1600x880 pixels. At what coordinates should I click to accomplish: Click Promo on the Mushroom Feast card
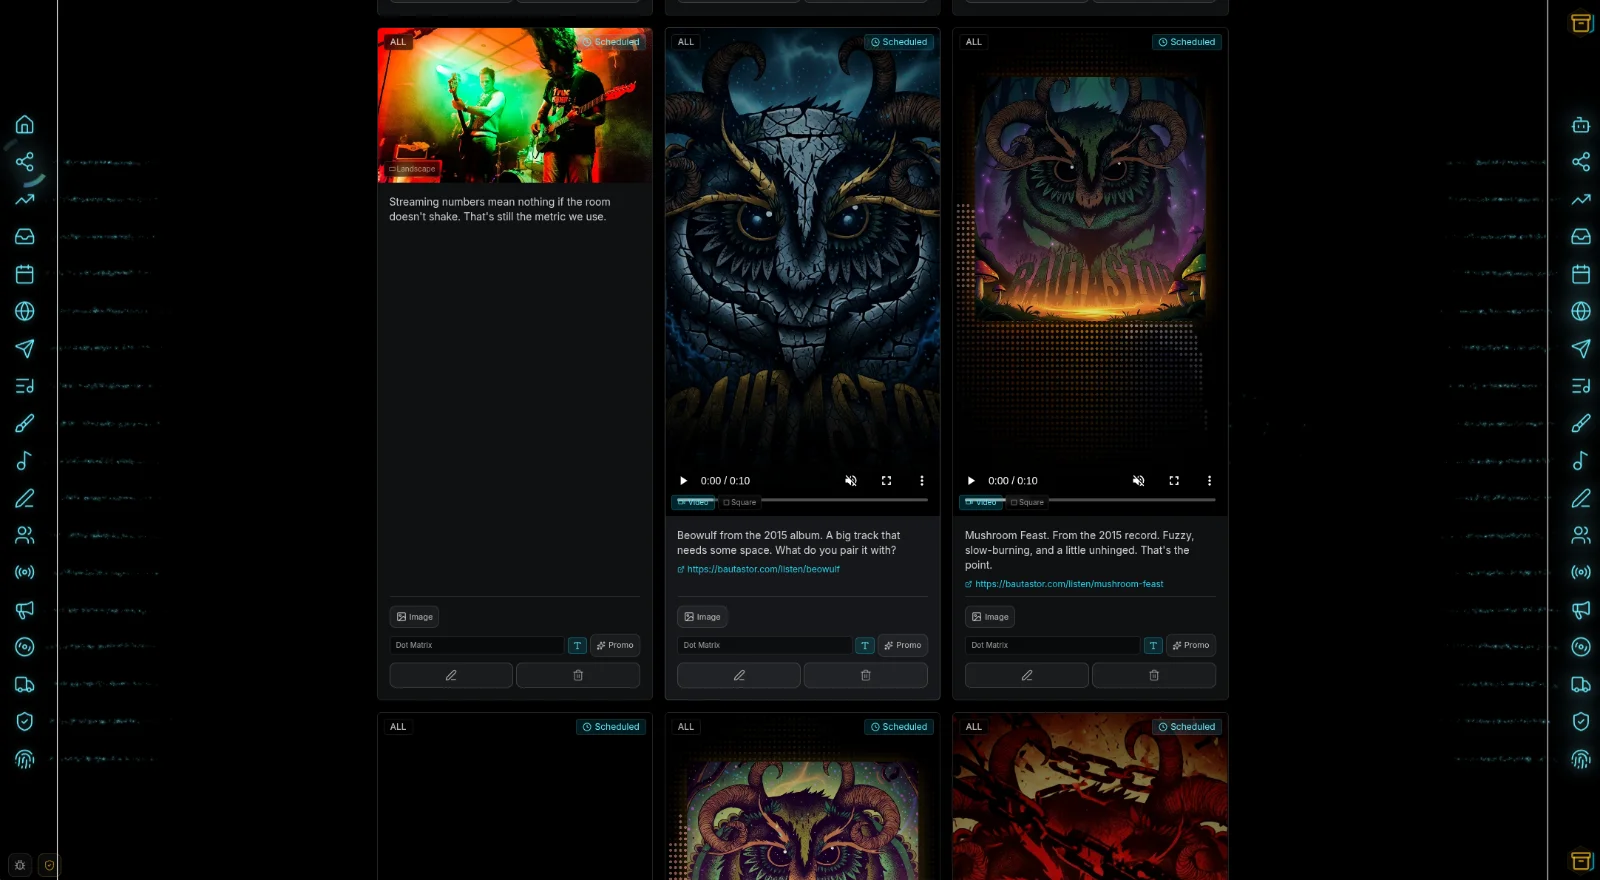coord(1191,646)
